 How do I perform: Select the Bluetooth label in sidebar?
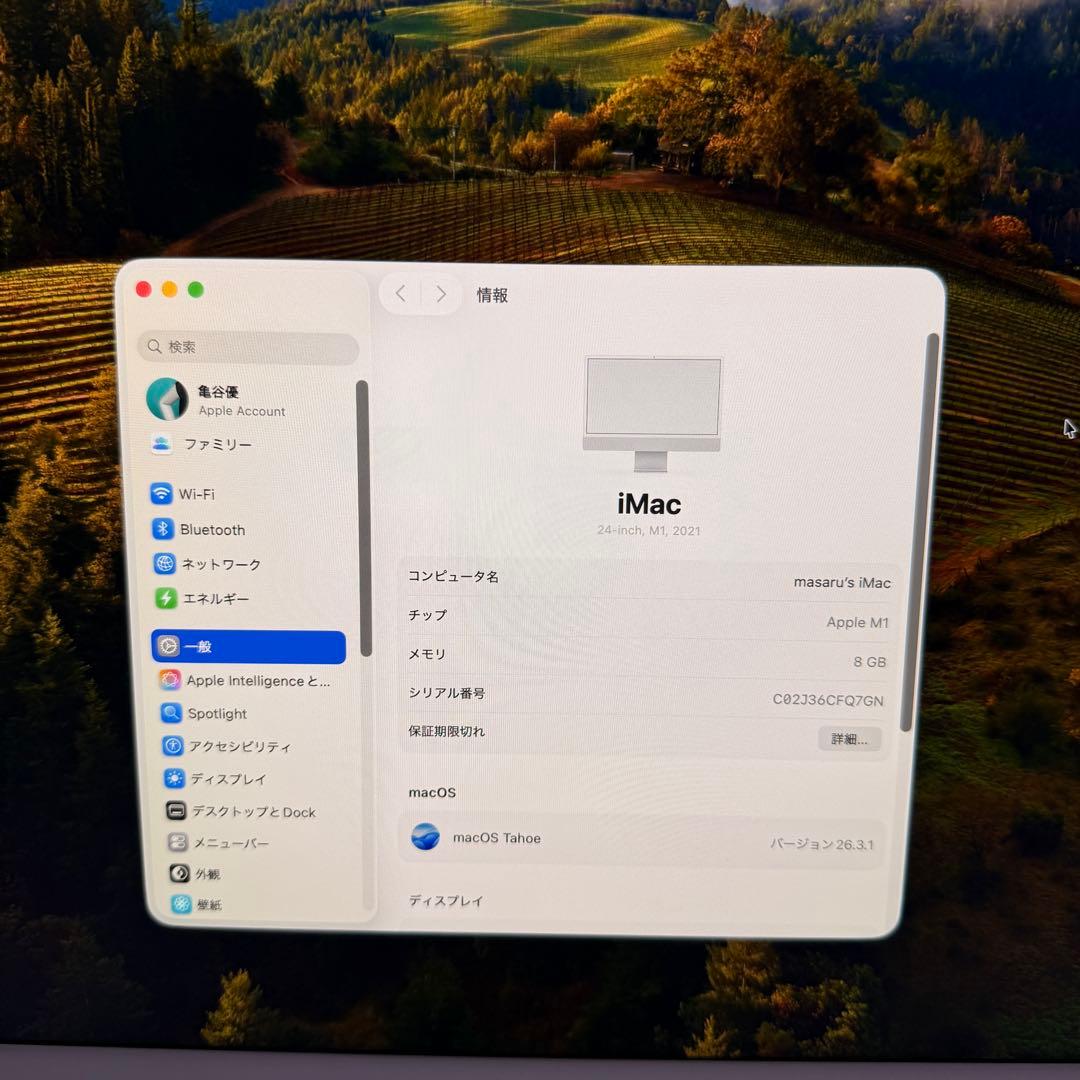pos(212,530)
